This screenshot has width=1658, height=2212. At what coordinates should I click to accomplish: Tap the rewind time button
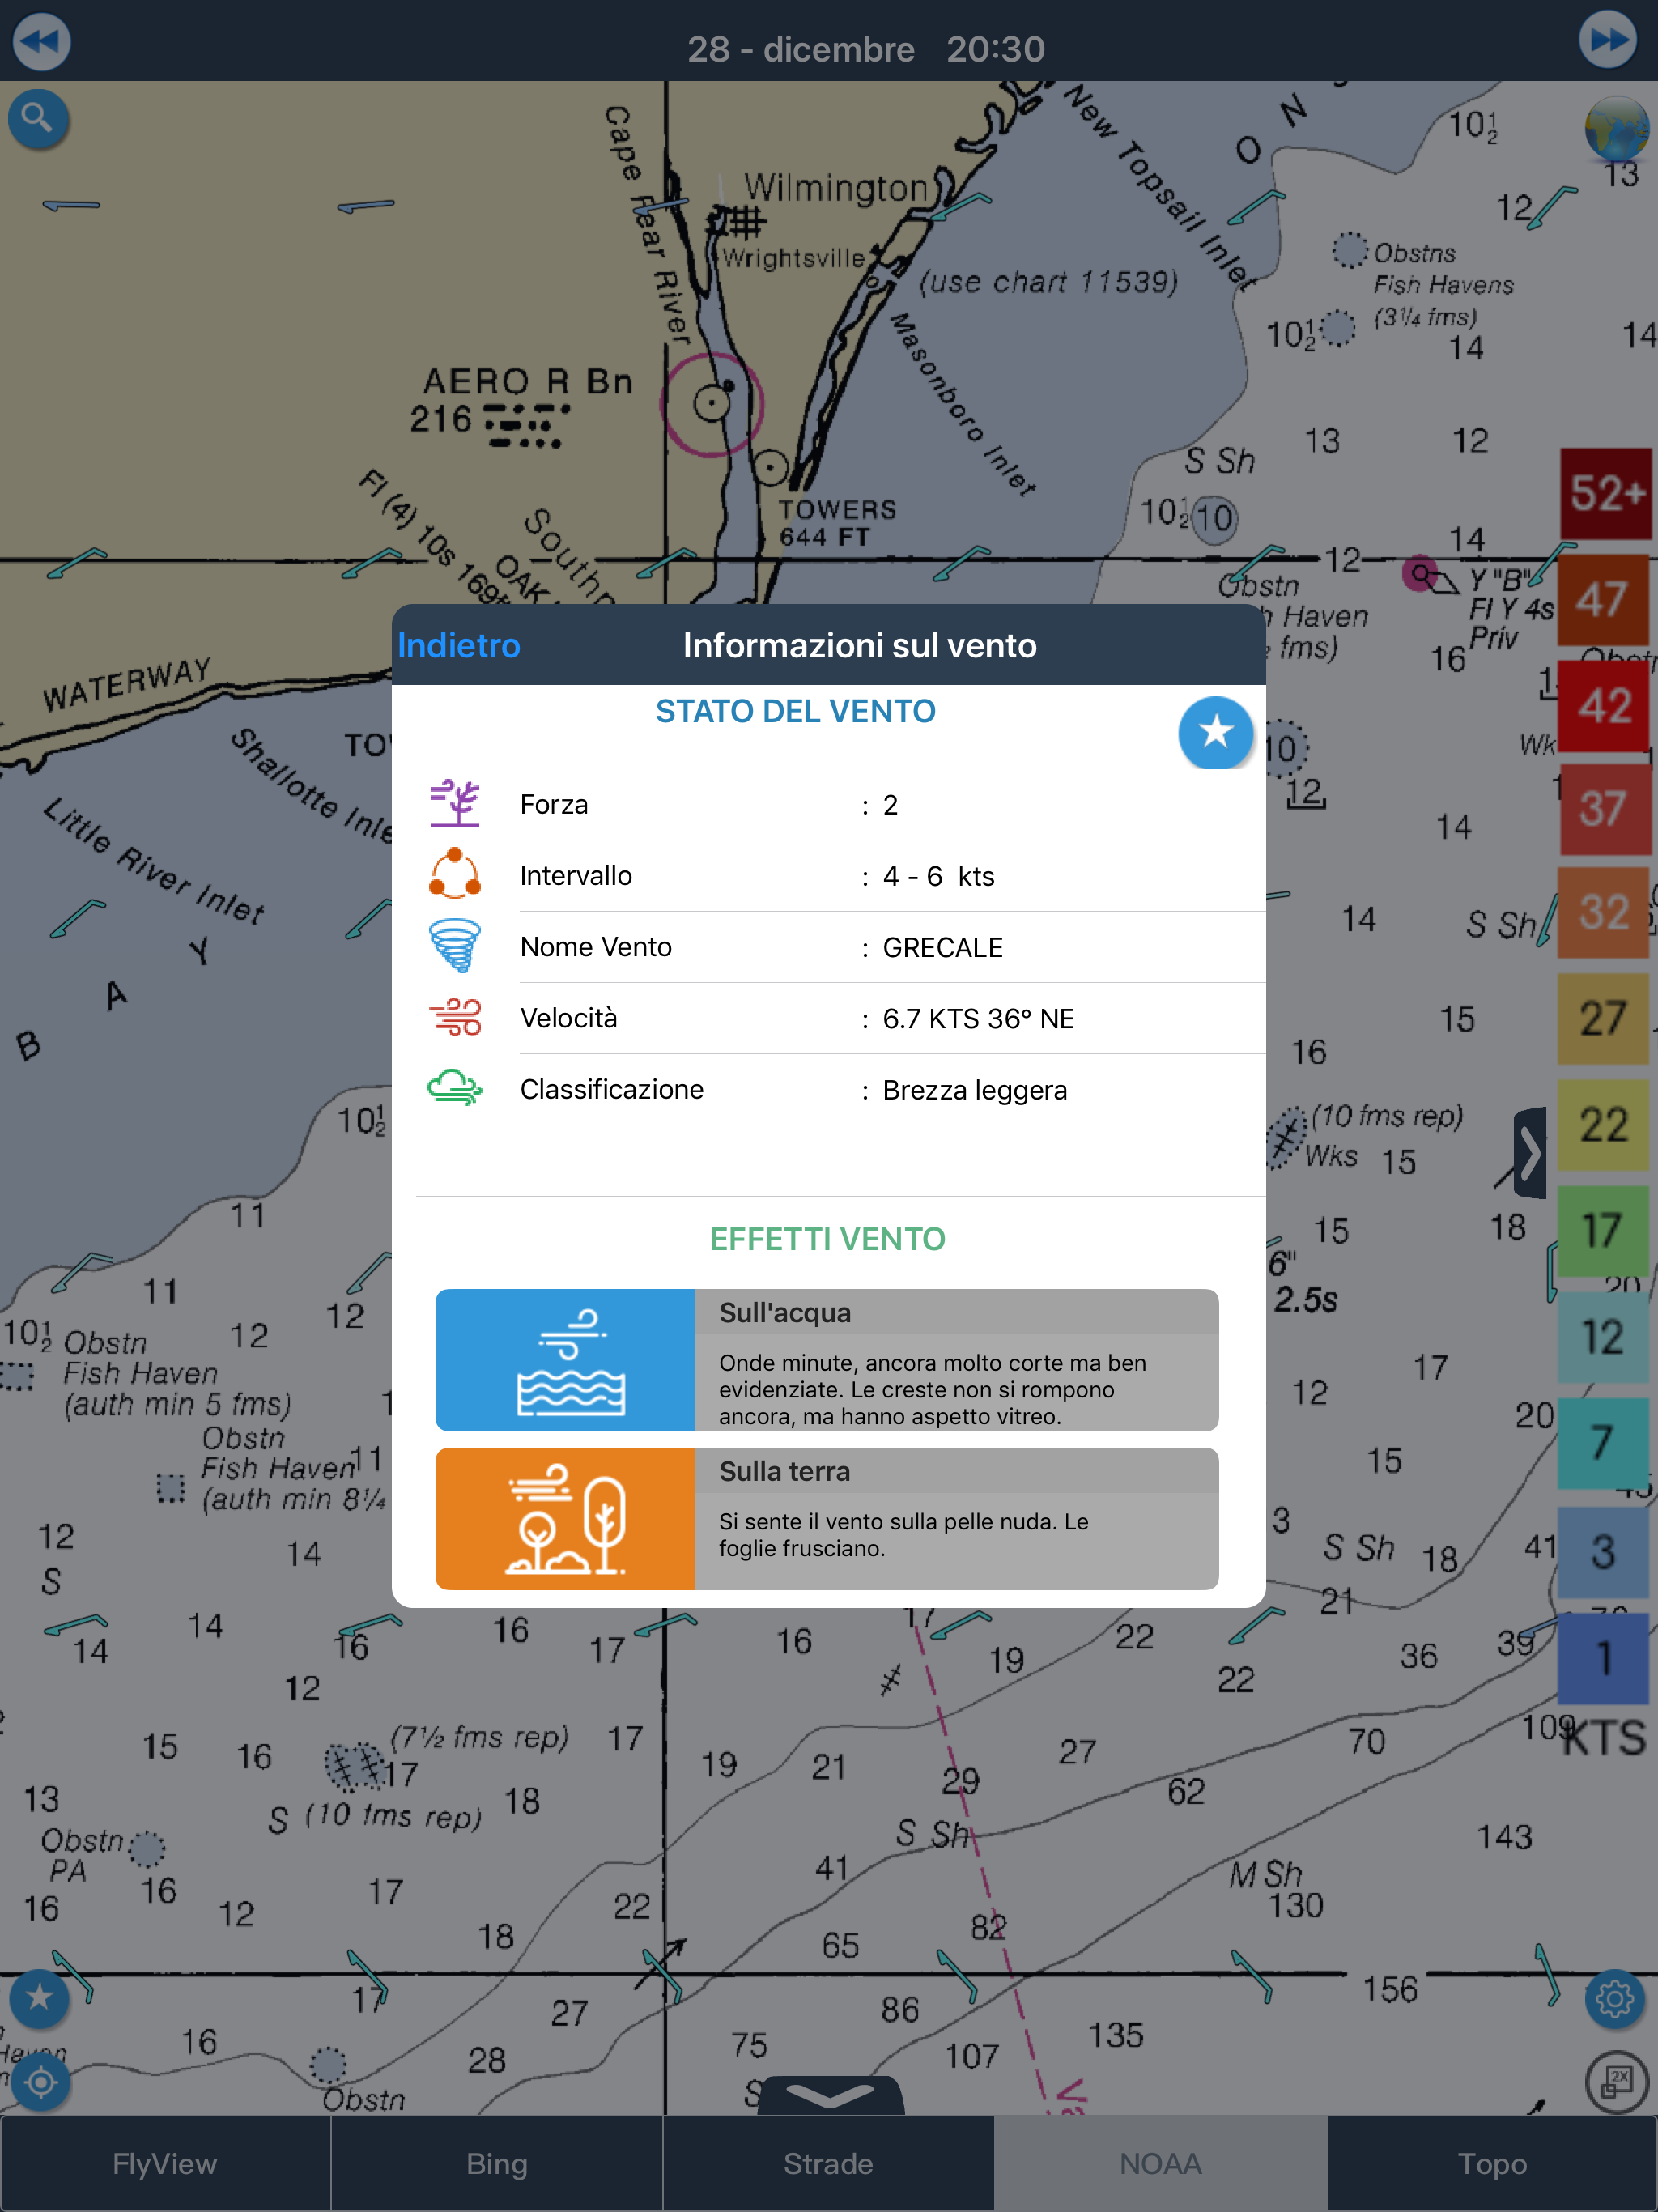(40, 42)
